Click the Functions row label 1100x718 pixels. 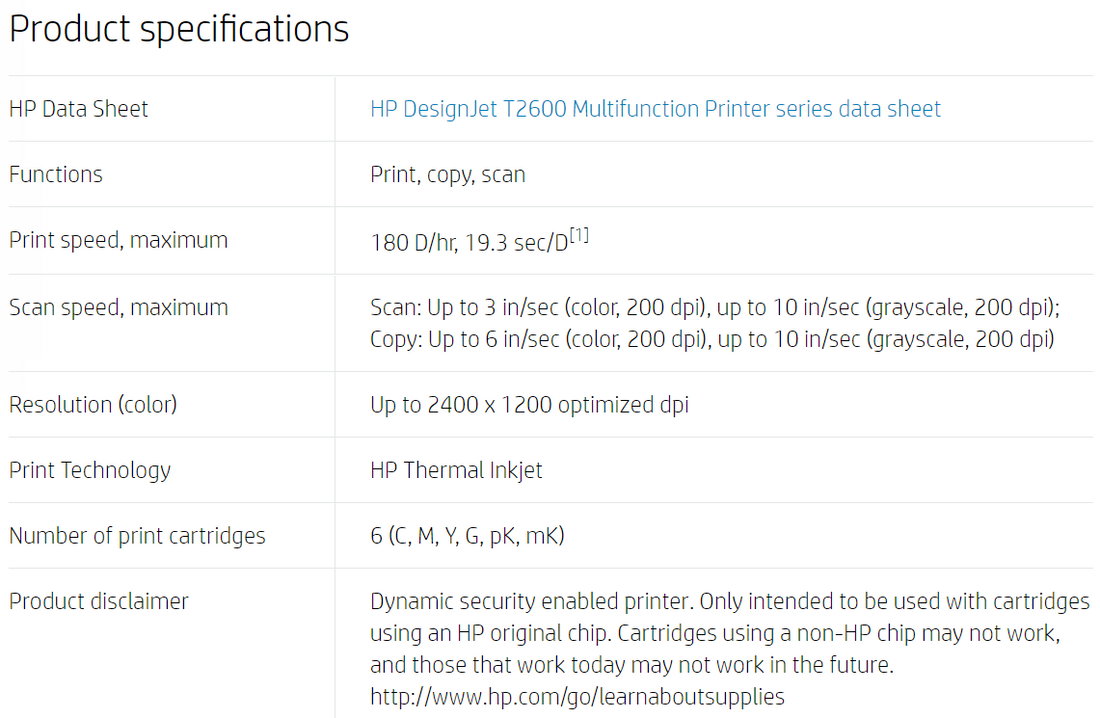pos(56,174)
